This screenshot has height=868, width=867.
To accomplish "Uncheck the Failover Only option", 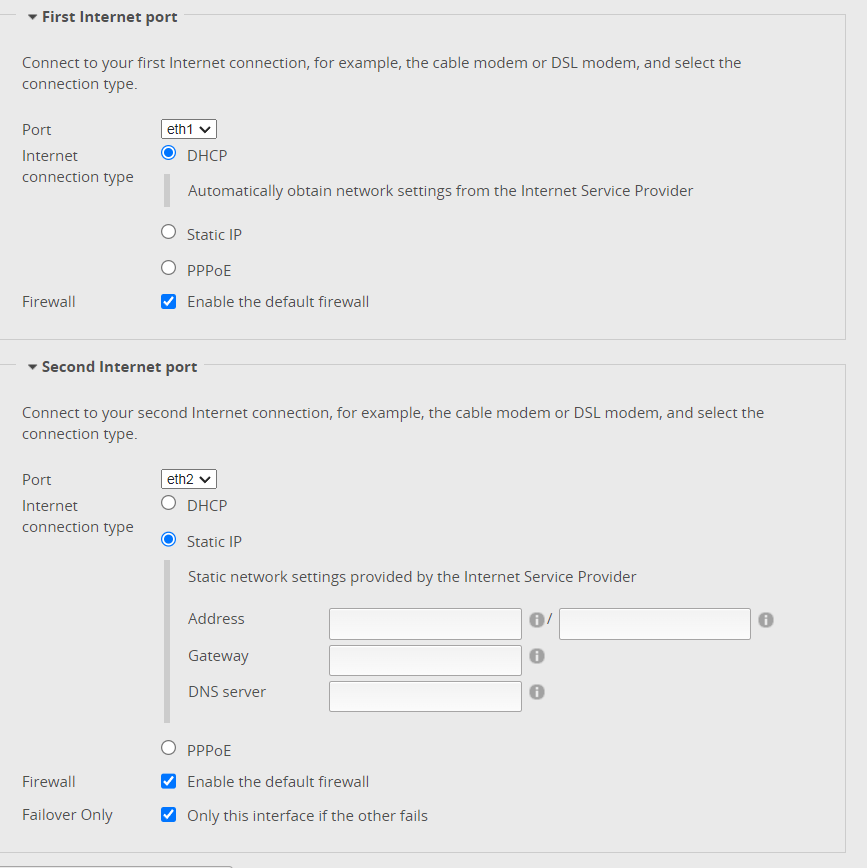I will tap(168, 815).
